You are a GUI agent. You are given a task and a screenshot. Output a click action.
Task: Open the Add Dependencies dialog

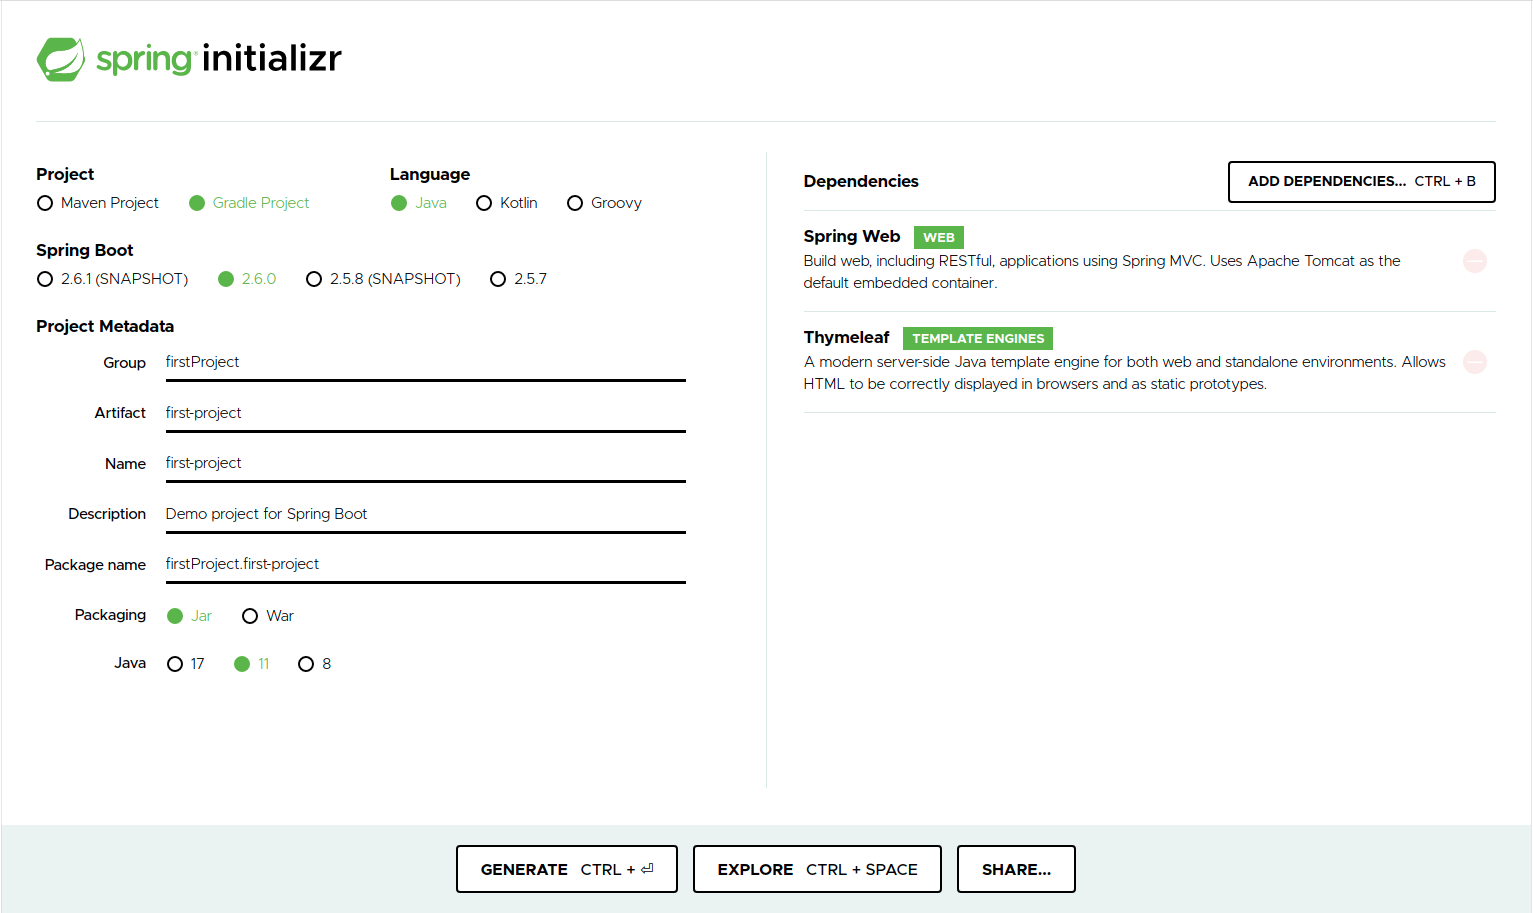(x=1362, y=182)
